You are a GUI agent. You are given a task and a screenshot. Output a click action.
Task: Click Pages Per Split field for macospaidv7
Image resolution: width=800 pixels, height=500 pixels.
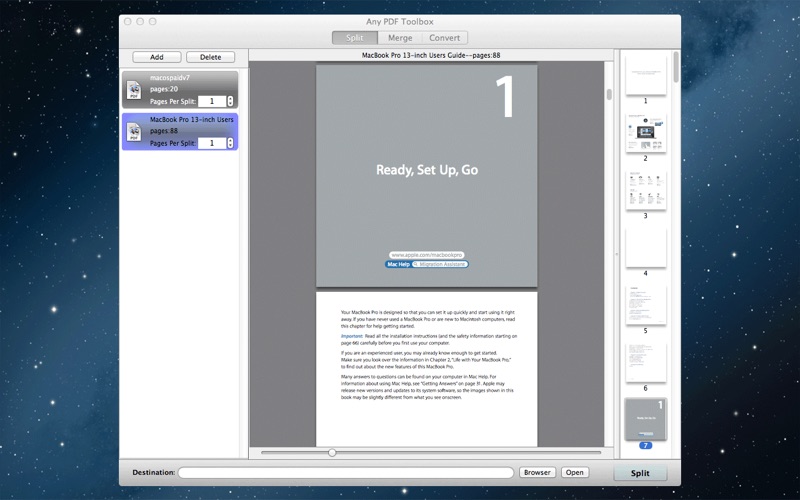tap(212, 101)
